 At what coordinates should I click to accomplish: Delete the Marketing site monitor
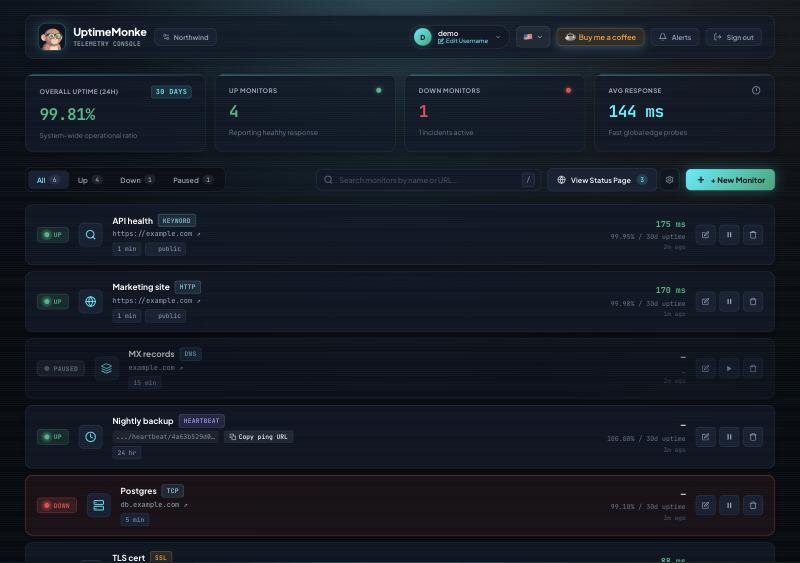[753, 302]
